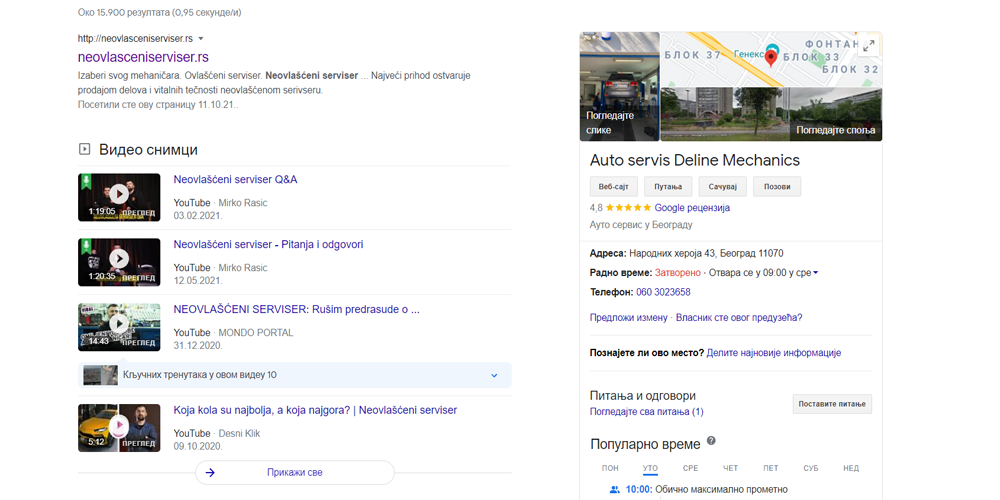Viewport: 1000px width, 500px height.
Task: Select УТО day tab
Action: pos(651,468)
